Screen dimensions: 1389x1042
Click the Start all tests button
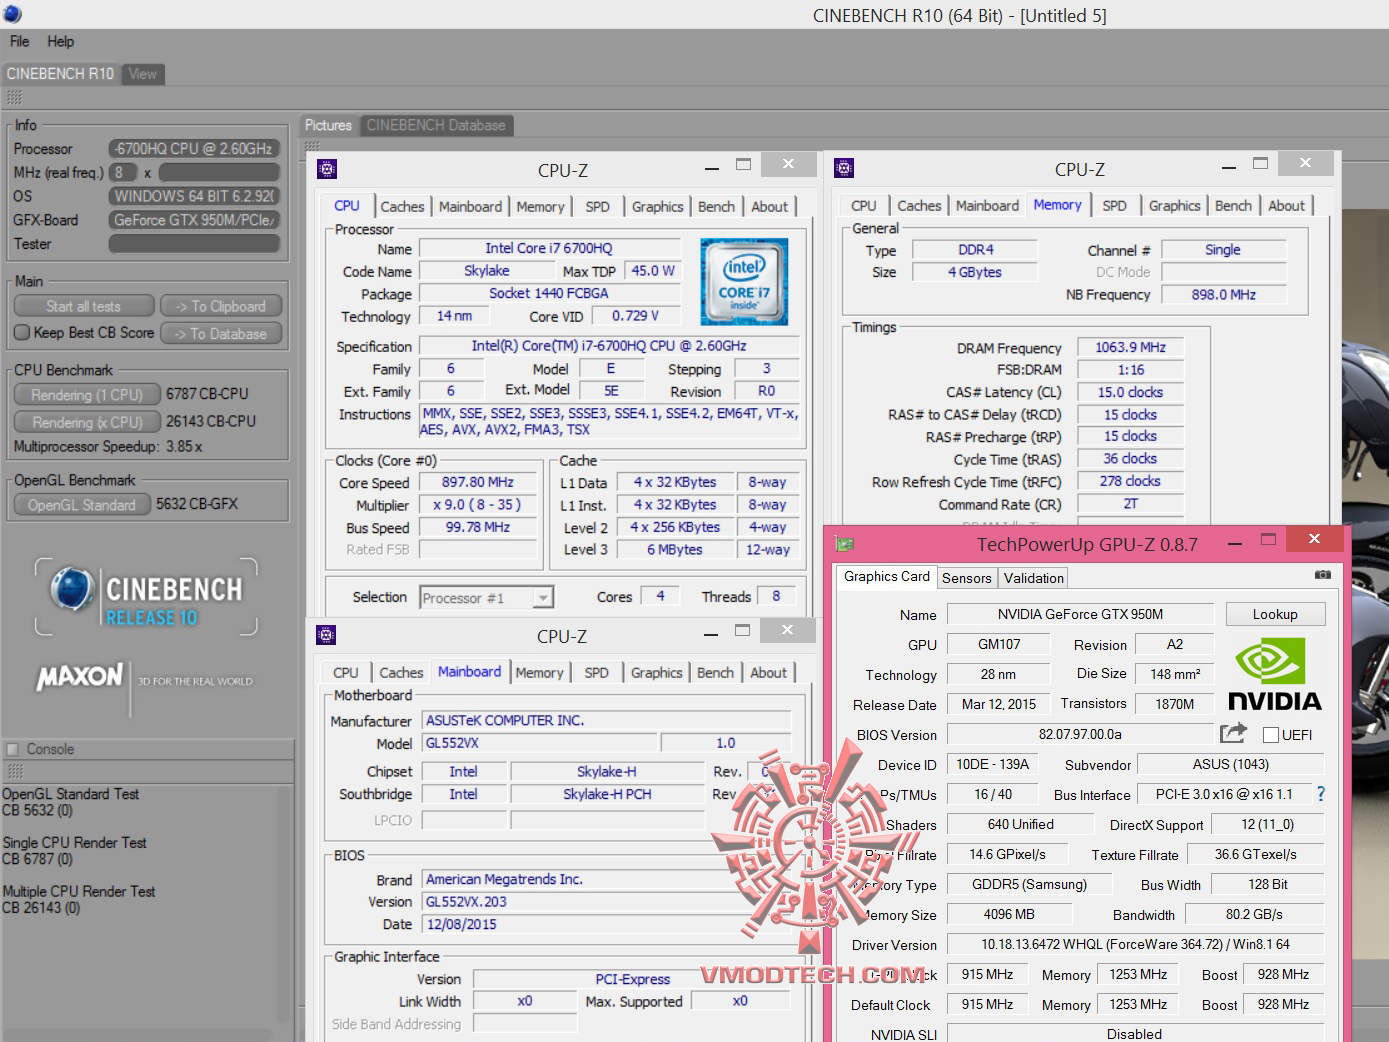(84, 306)
